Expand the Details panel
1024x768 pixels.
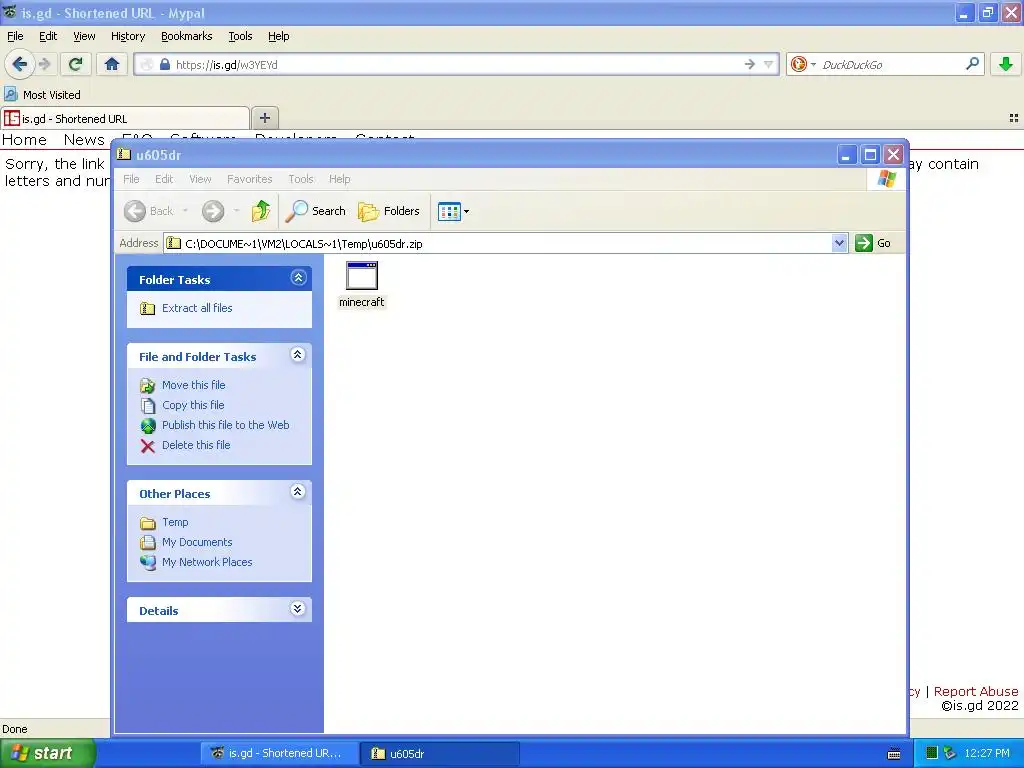(297, 609)
